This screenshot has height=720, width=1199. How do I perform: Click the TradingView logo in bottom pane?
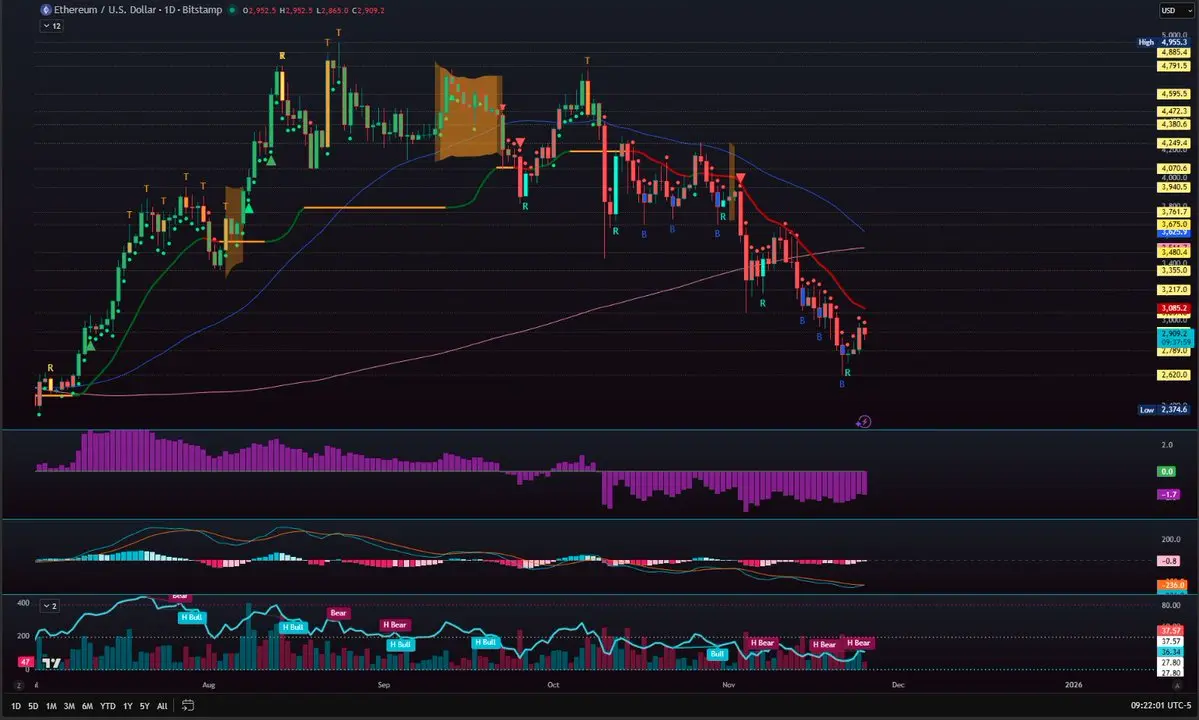pyautogui.click(x=51, y=663)
